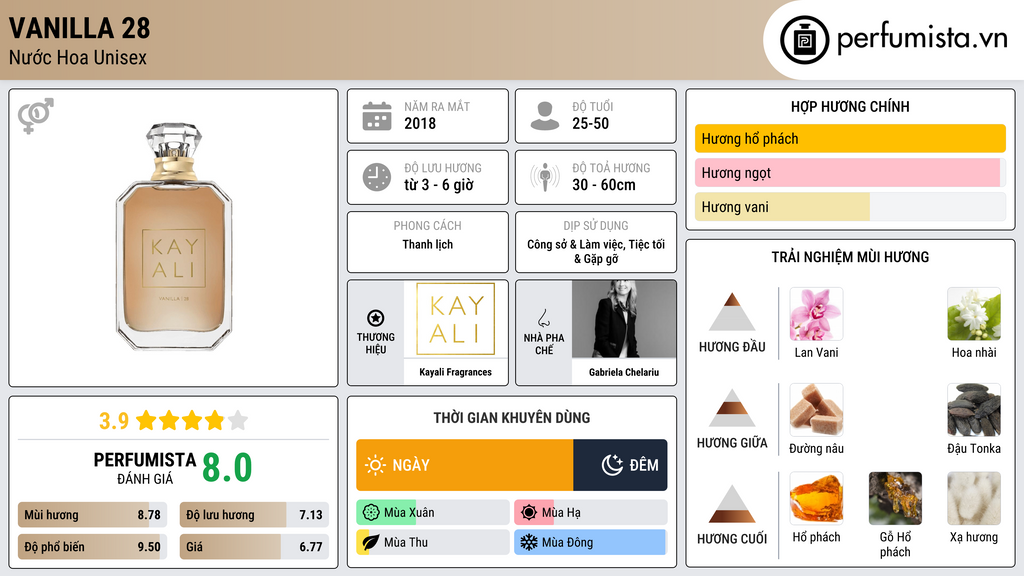Image resolution: width=1024 pixels, height=576 pixels.
Task: Click the perfumista.vn logo icon
Action: 803,40
